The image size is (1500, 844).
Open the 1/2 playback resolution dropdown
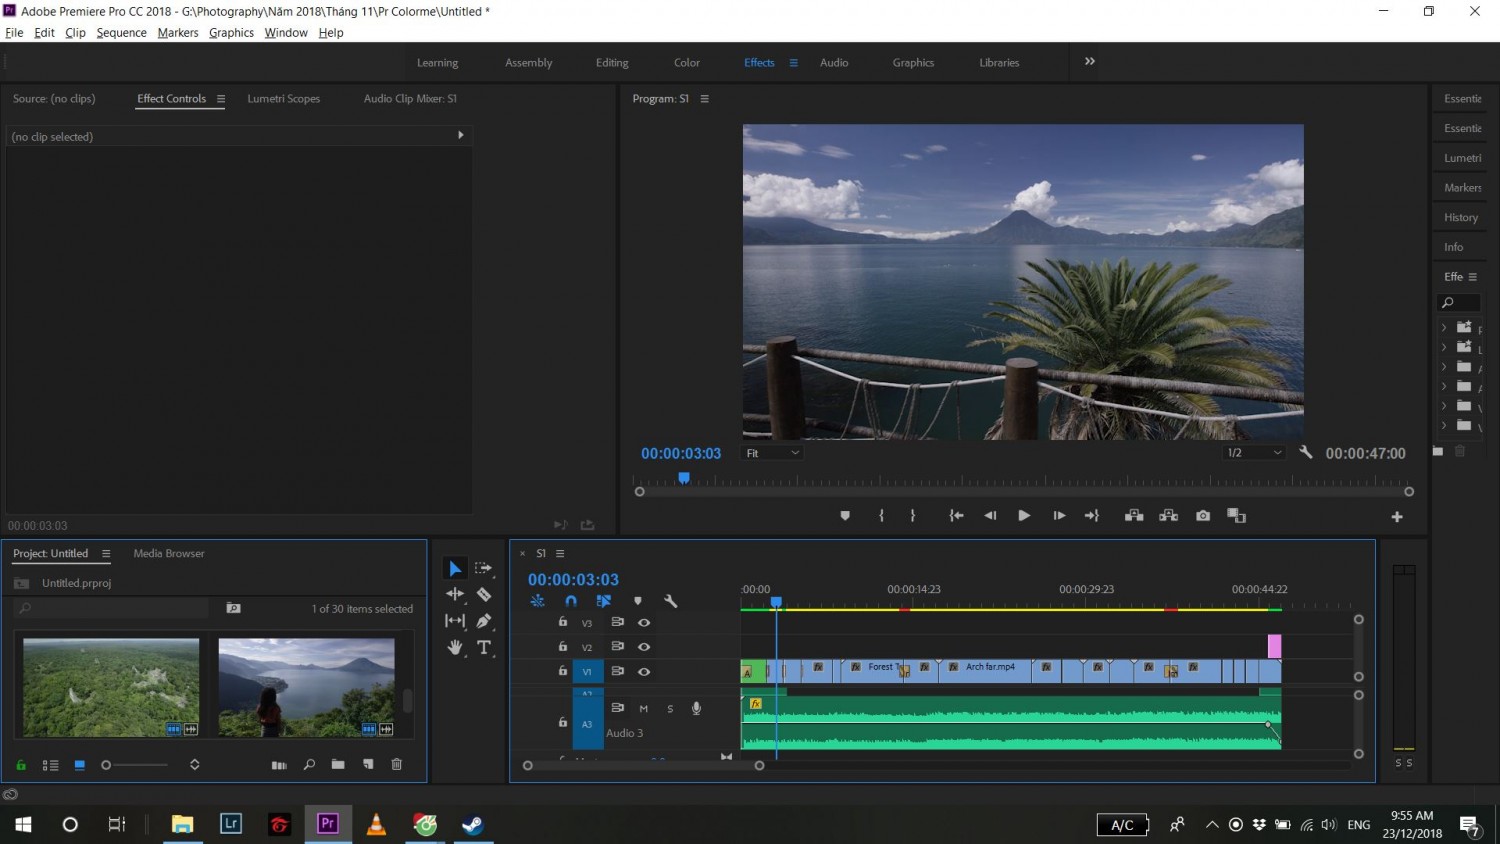point(1254,453)
